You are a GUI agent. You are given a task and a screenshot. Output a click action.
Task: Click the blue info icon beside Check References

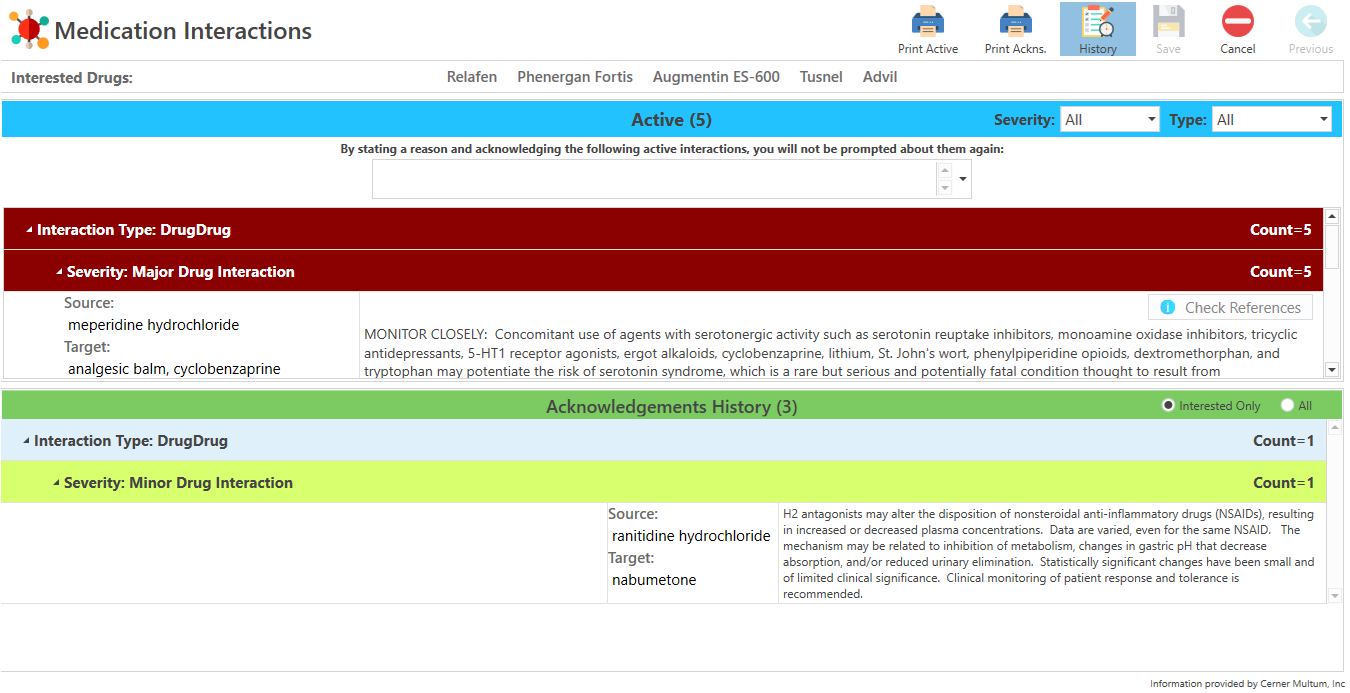pyautogui.click(x=1166, y=307)
